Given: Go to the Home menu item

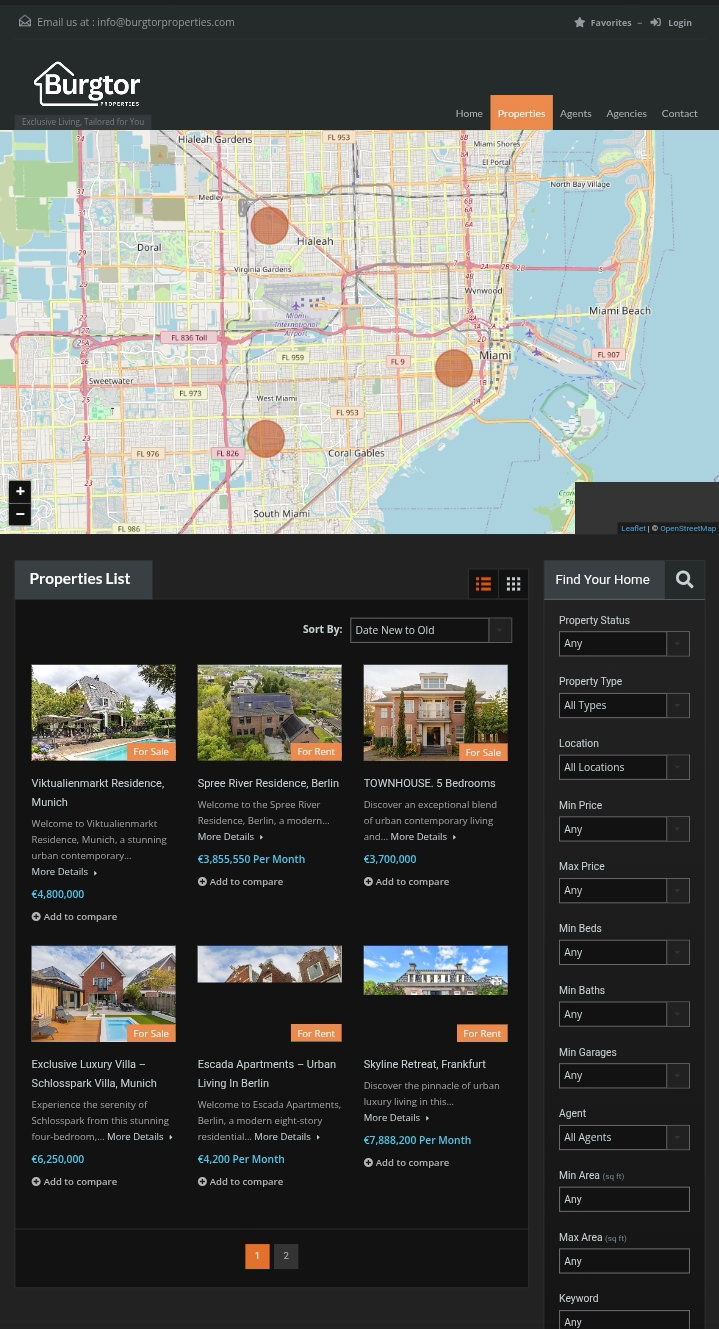Looking at the screenshot, I should tap(469, 113).
